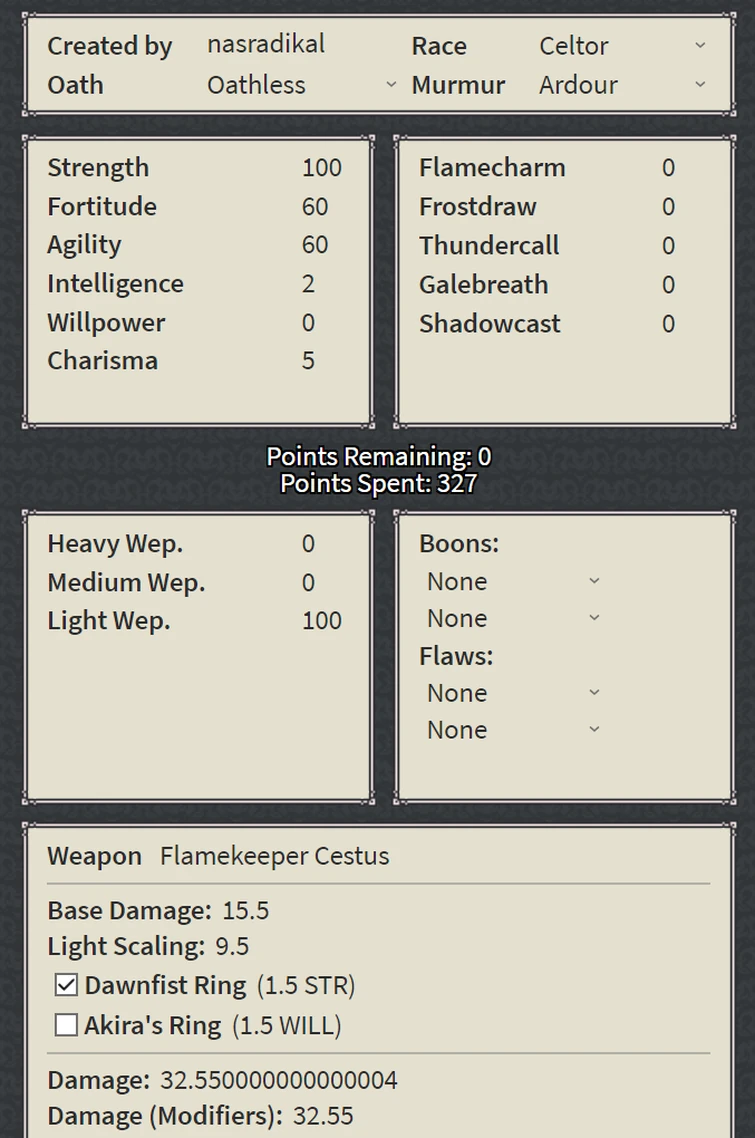Expand the first Flaws dropdown
This screenshot has width=755, height=1138.
click(x=595, y=692)
